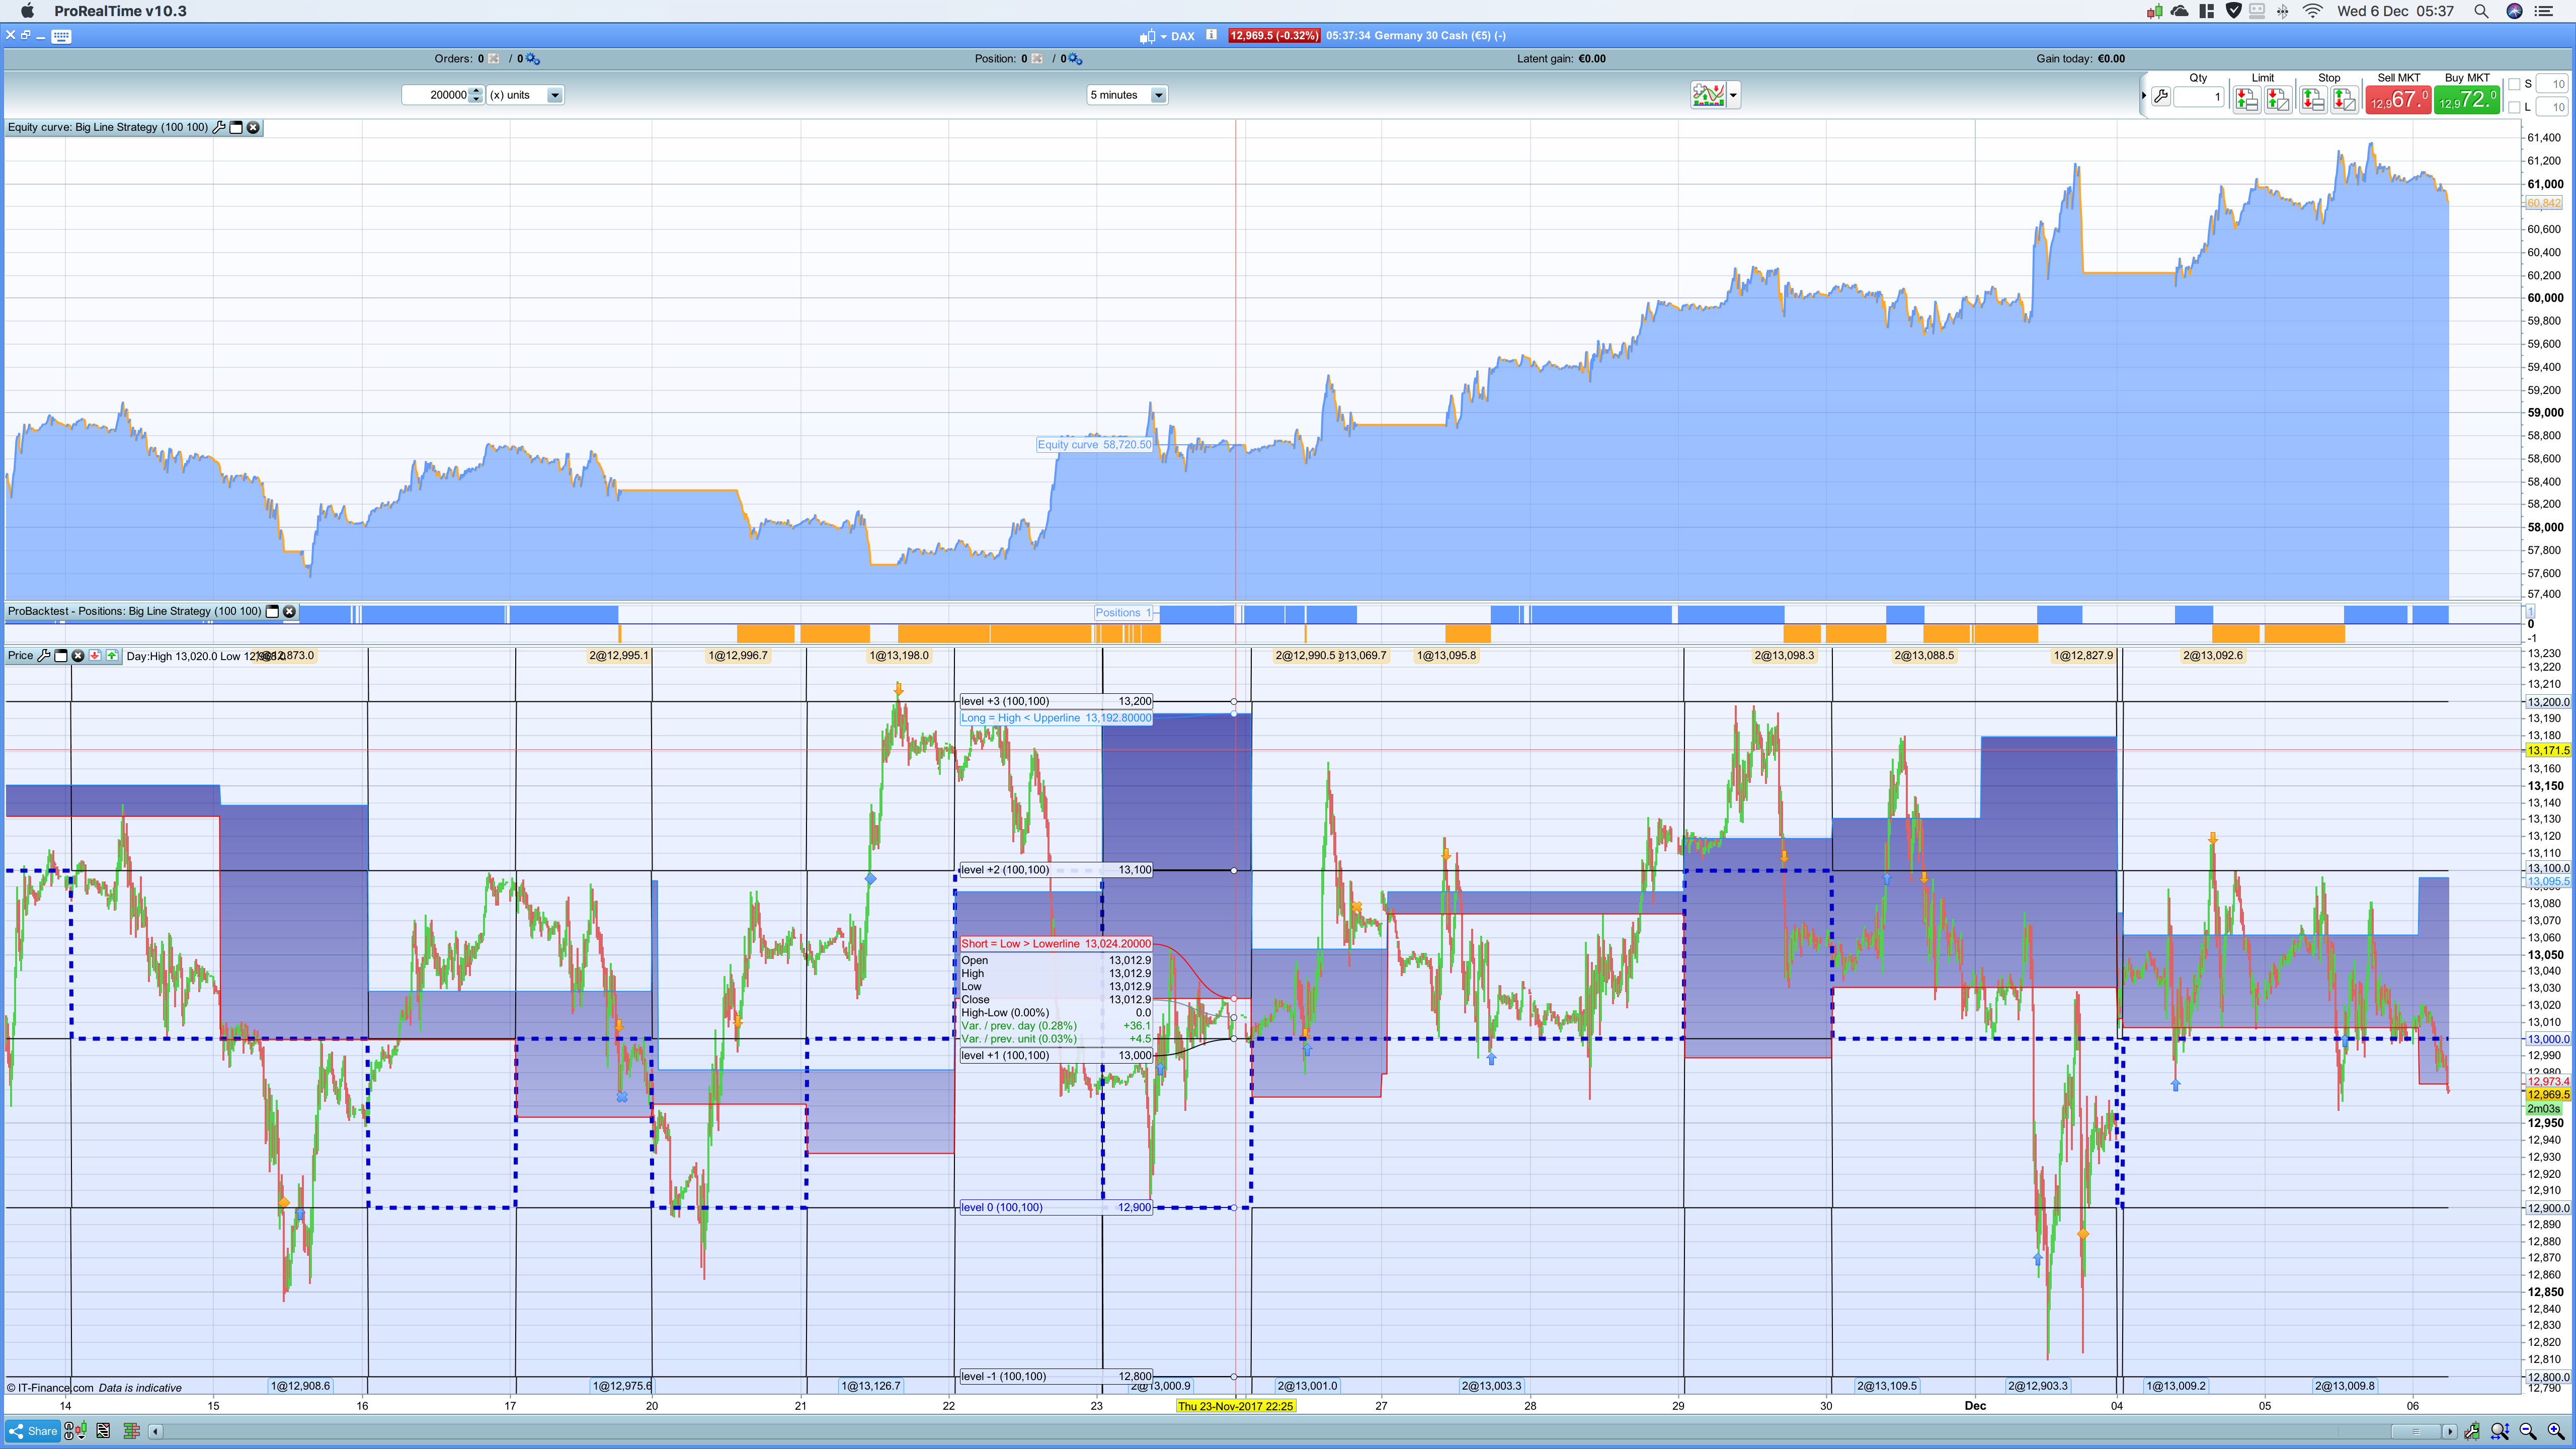This screenshot has width=2576, height=1449.
Task: Click the Qty input field
Action: [2198, 97]
